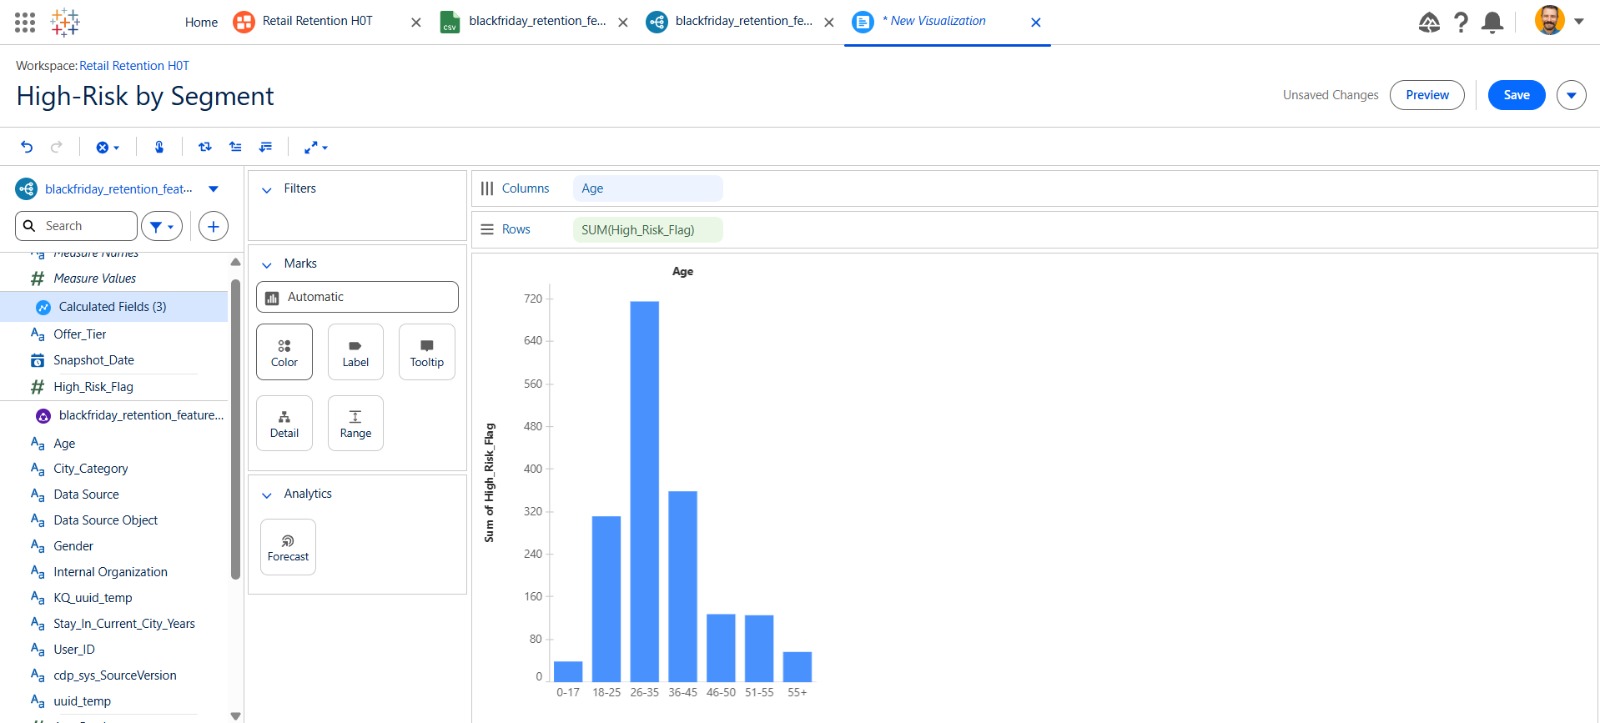Add a new field with plus button
The height and width of the screenshot is (723, 1600).
(213, 226)
